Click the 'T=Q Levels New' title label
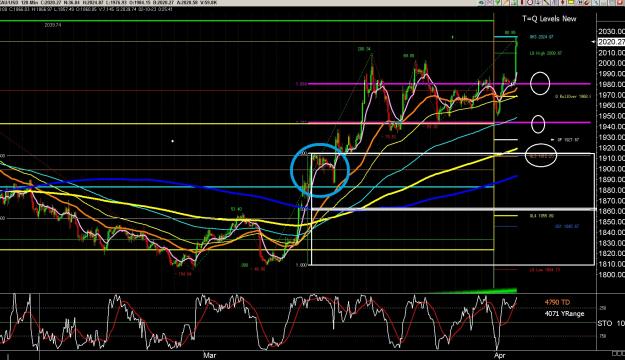Viewport: 625px width, 360px height. (549, 18)
